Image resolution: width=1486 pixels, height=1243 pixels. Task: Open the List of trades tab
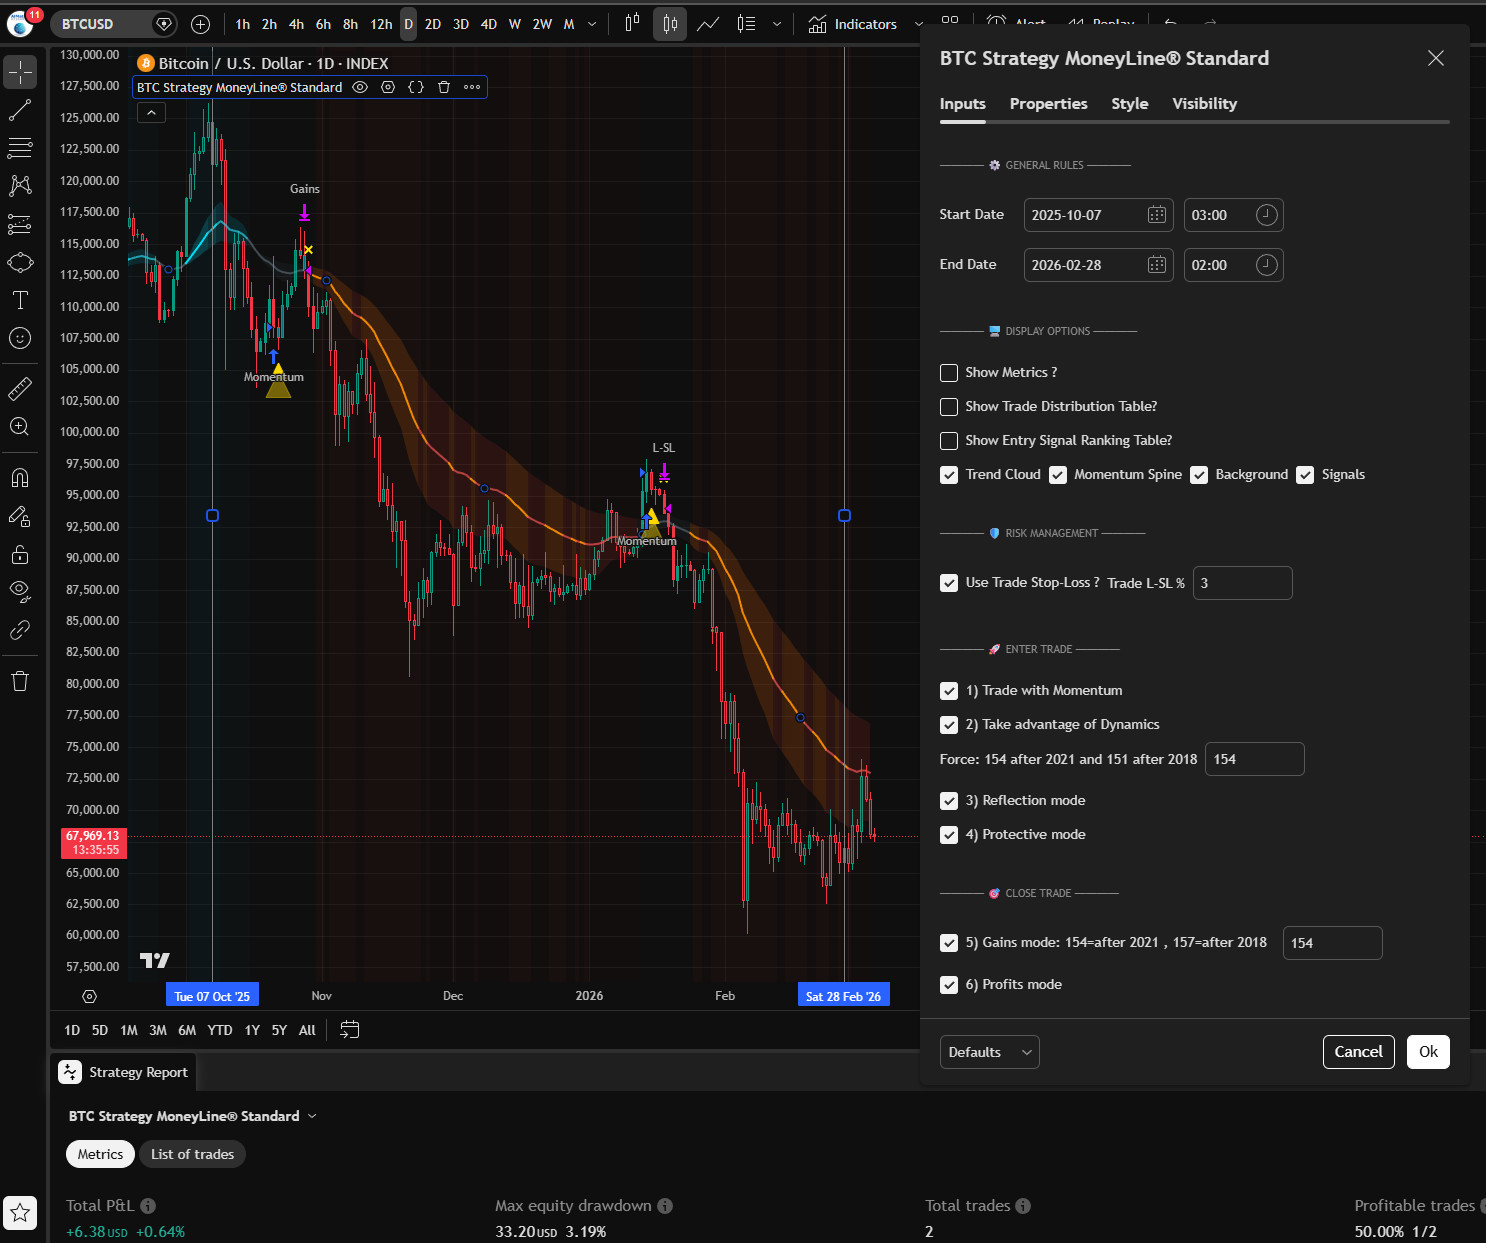pos(192,1154)
